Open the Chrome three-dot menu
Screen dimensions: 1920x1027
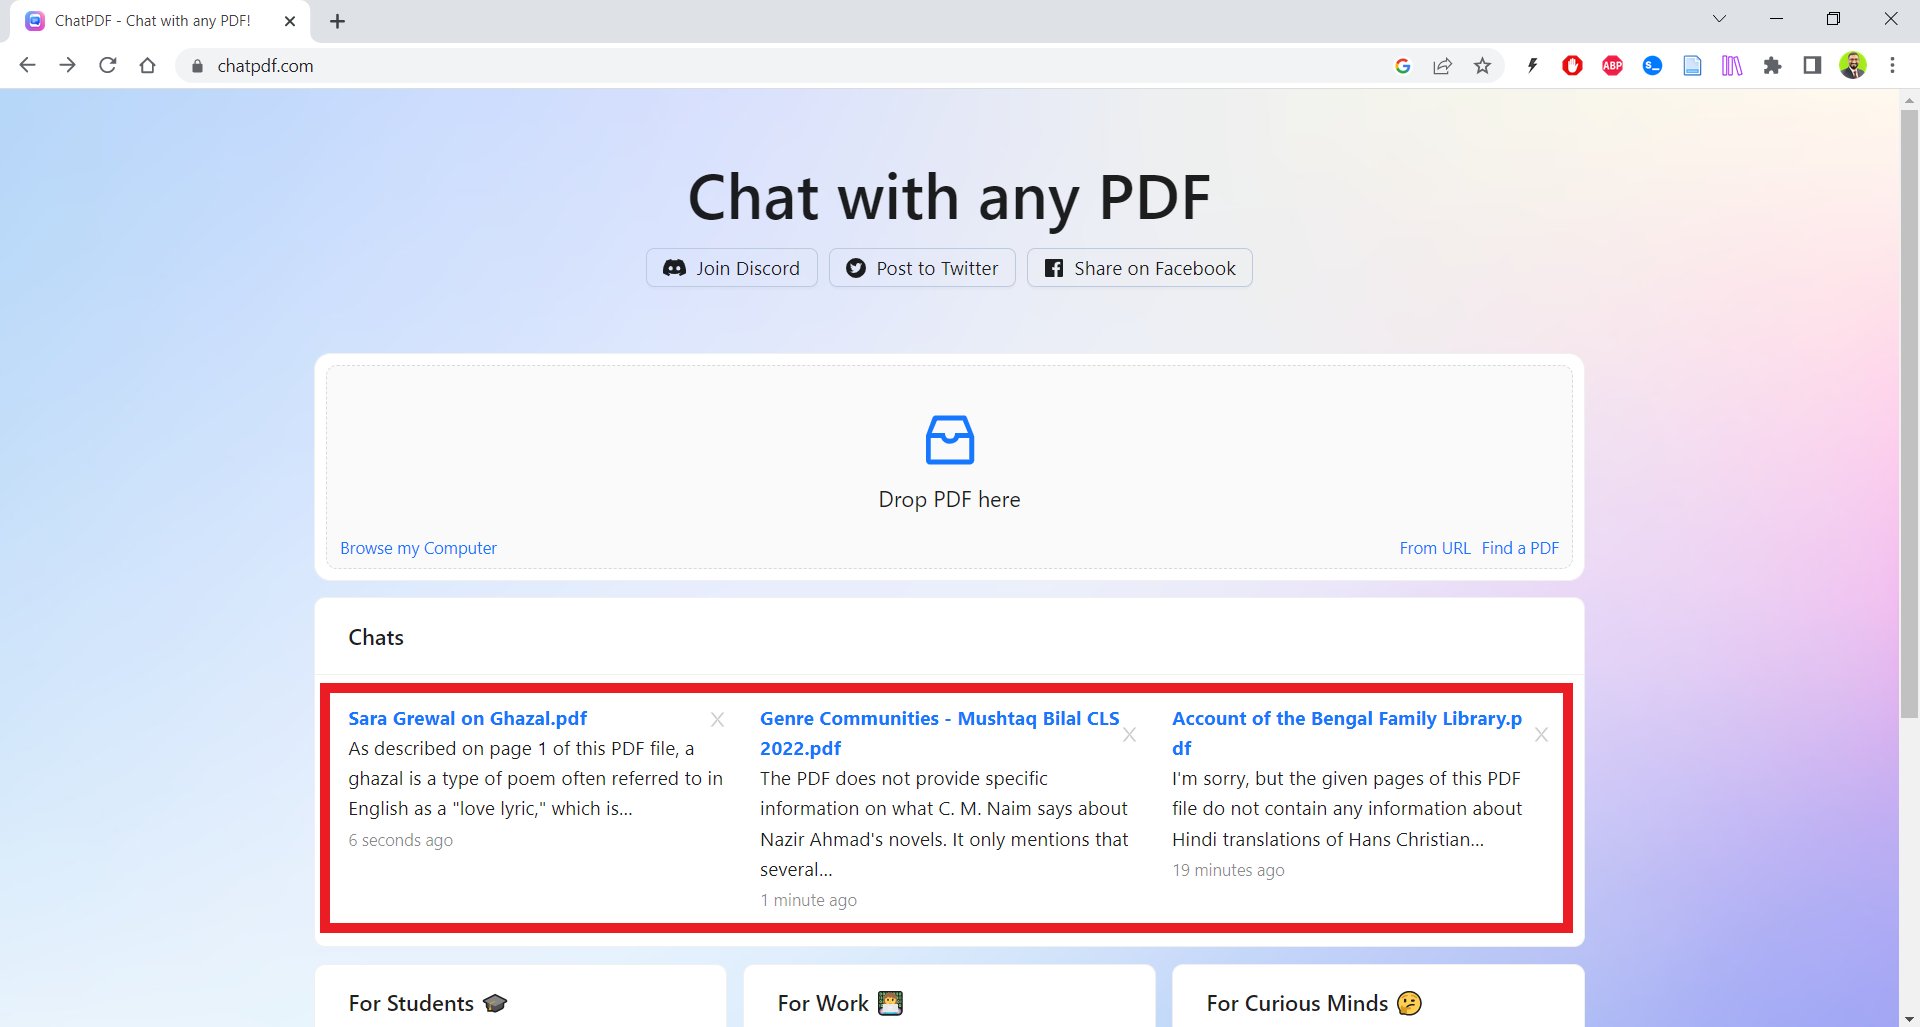tap(1892, 66)
